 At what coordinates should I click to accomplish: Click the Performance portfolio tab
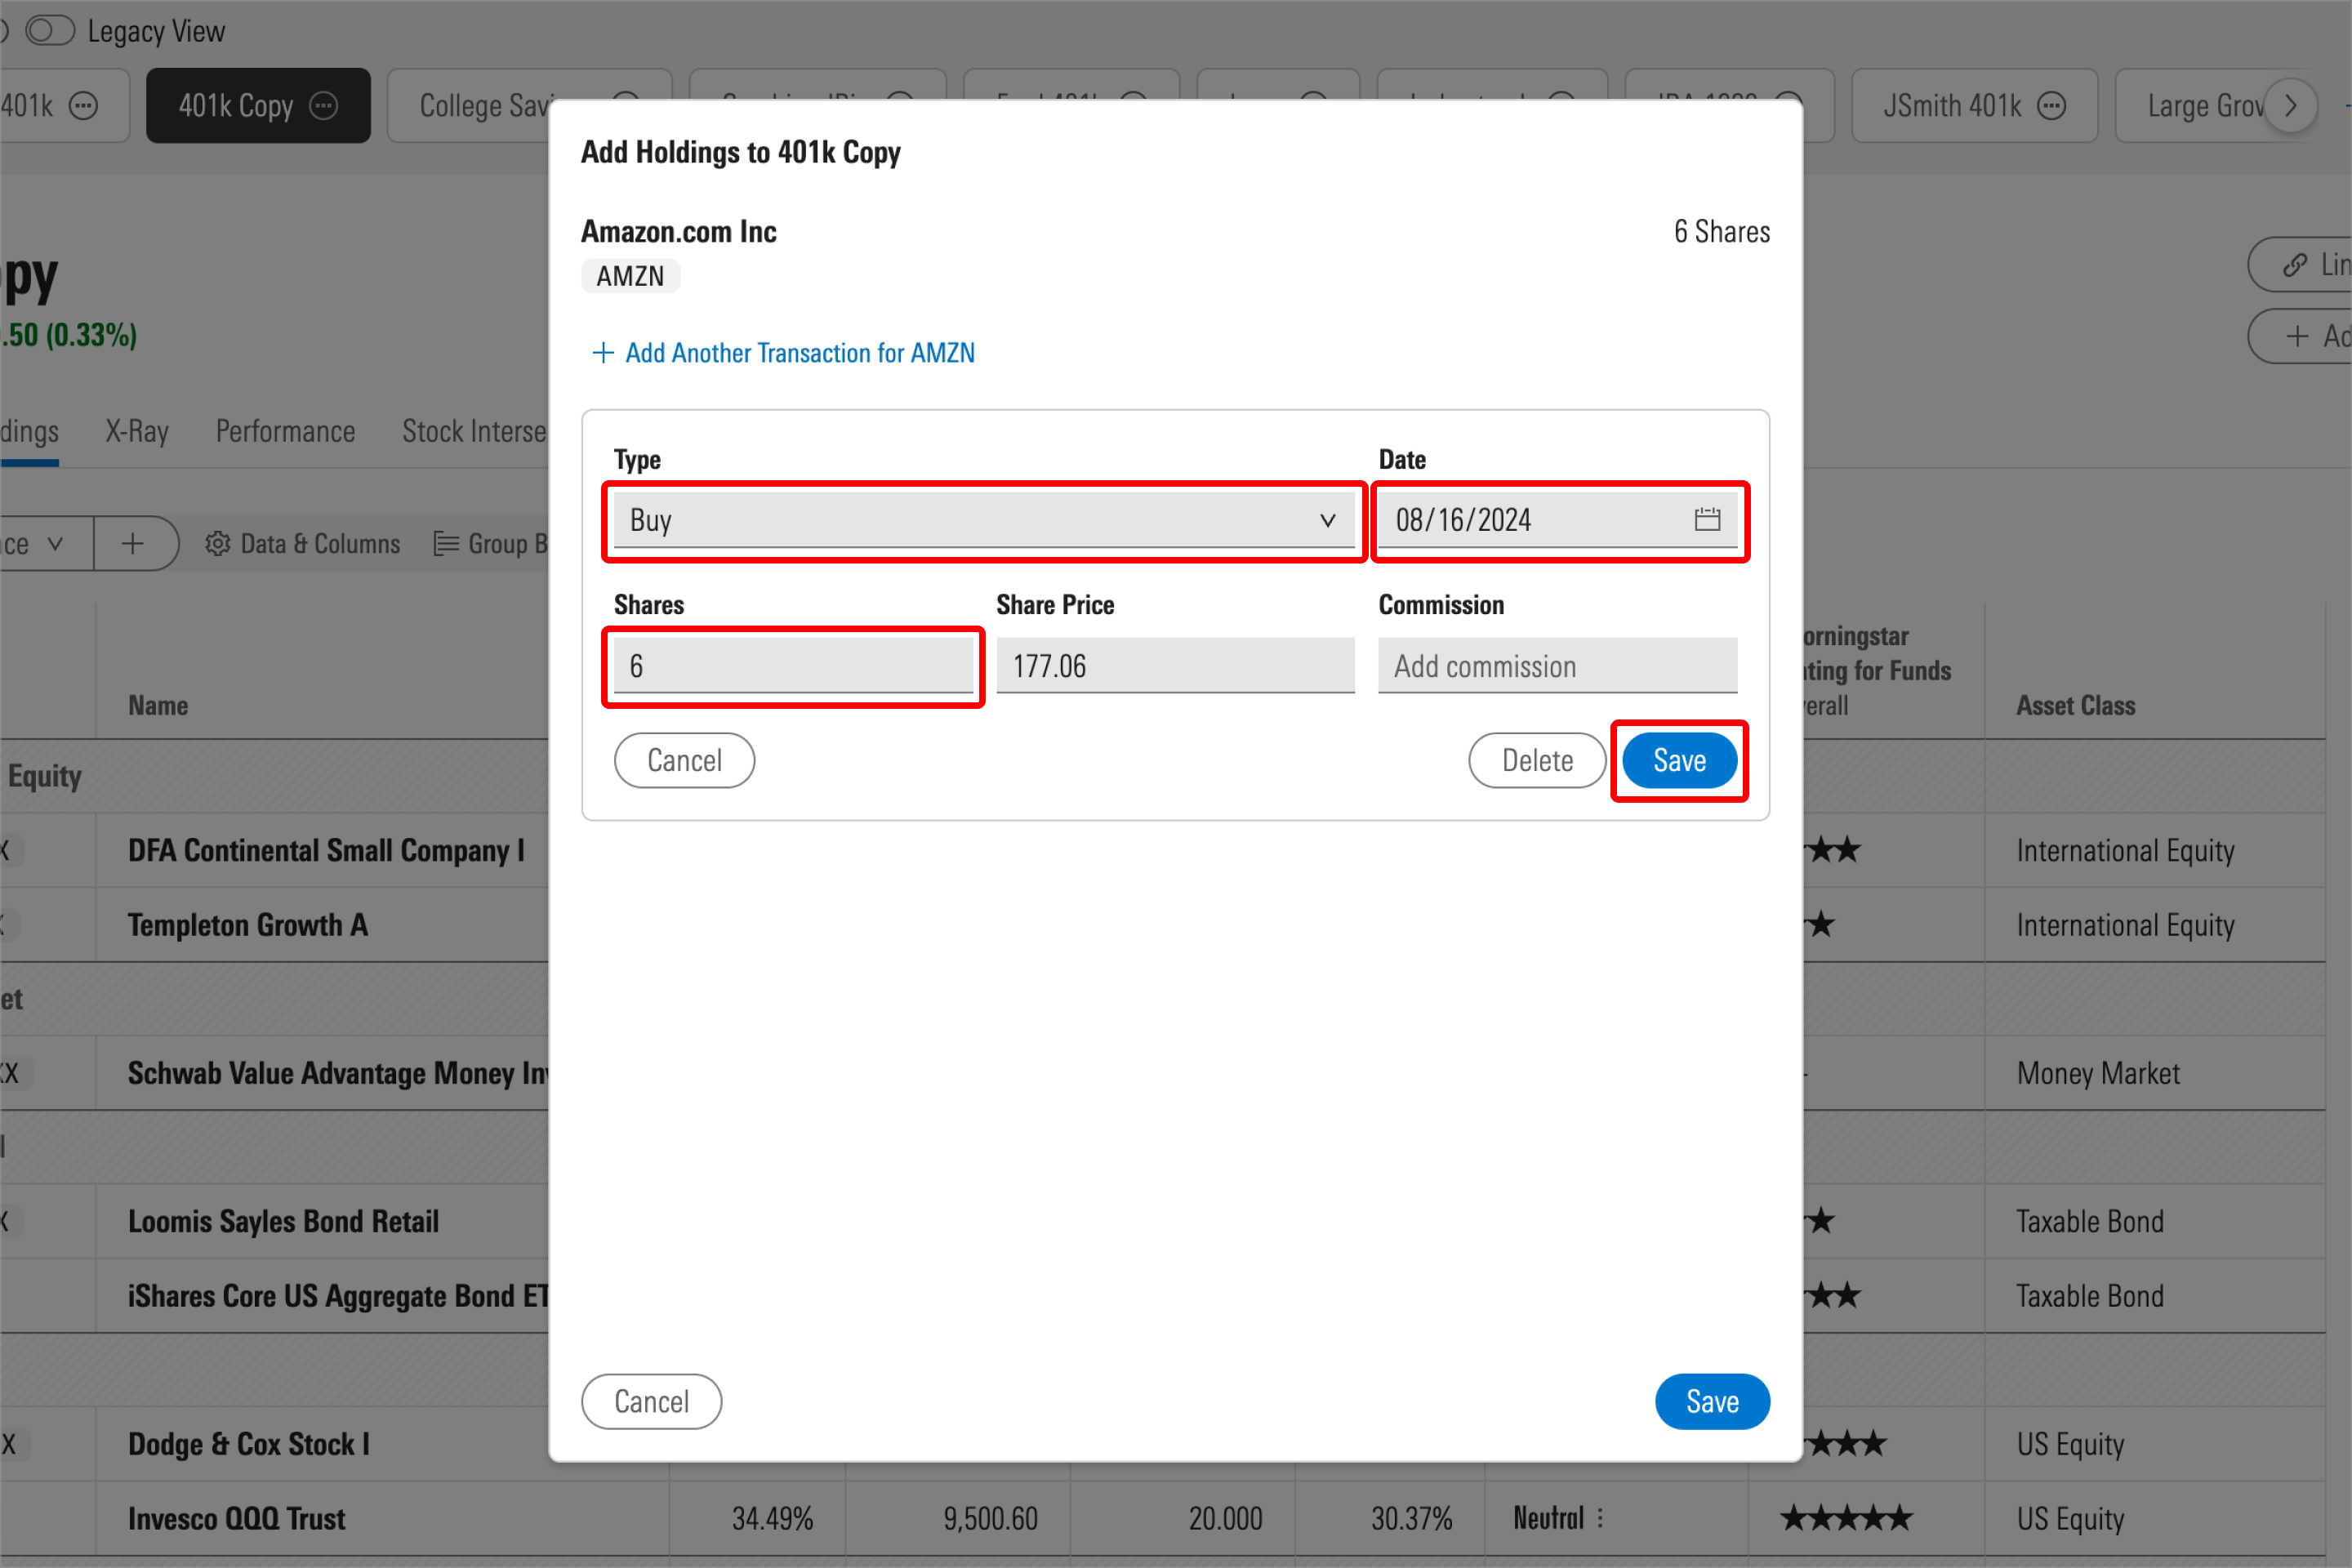tap(283, 429)
